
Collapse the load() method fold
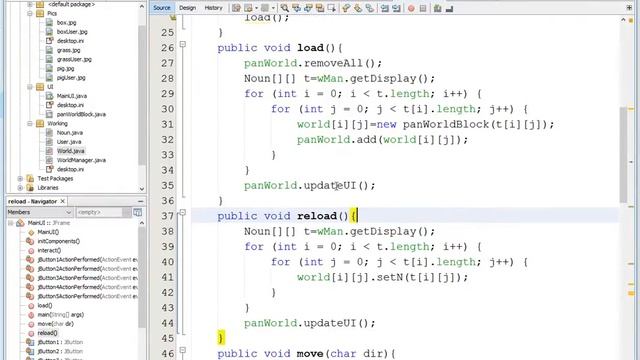(183, 44)
